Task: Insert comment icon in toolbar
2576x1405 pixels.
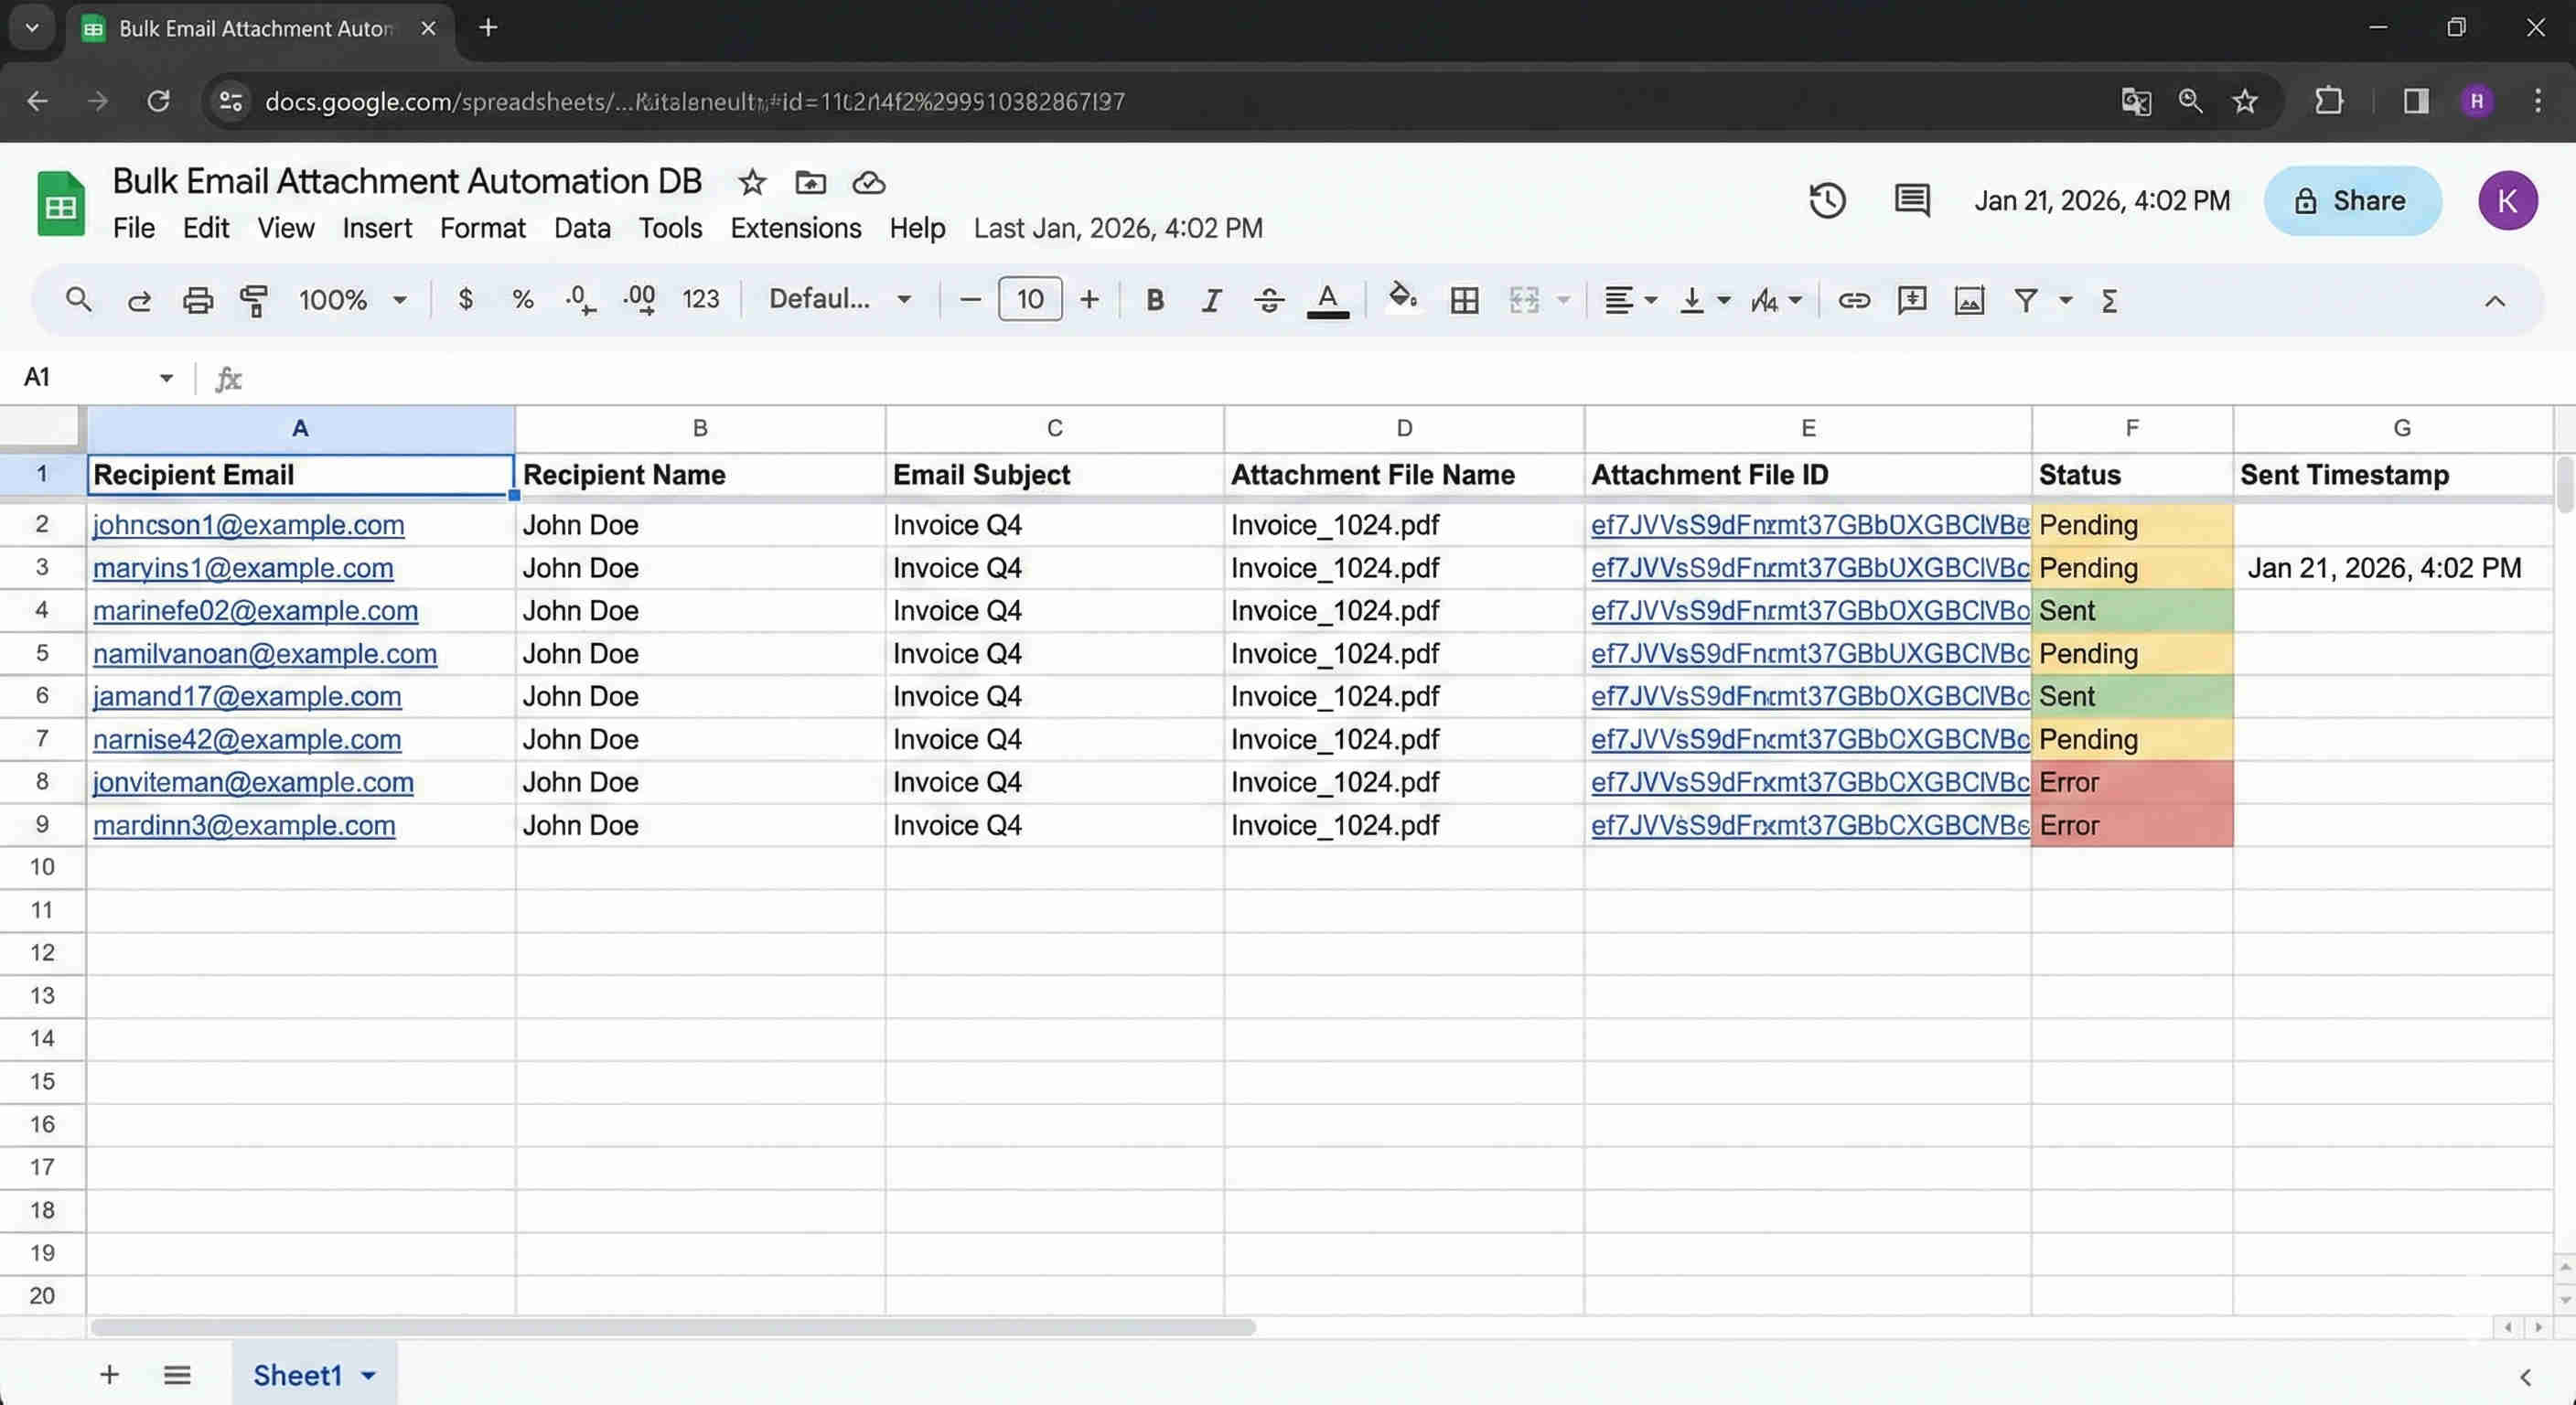Action: 1911,300
